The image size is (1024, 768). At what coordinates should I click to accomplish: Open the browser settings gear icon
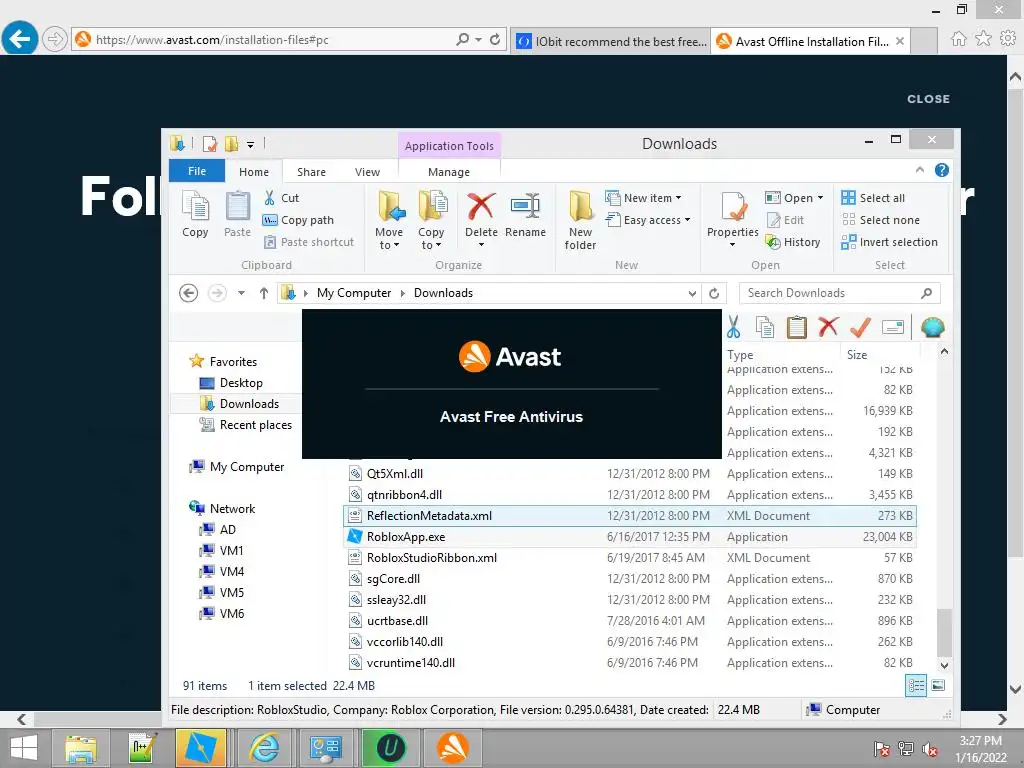click(1008, 39)
